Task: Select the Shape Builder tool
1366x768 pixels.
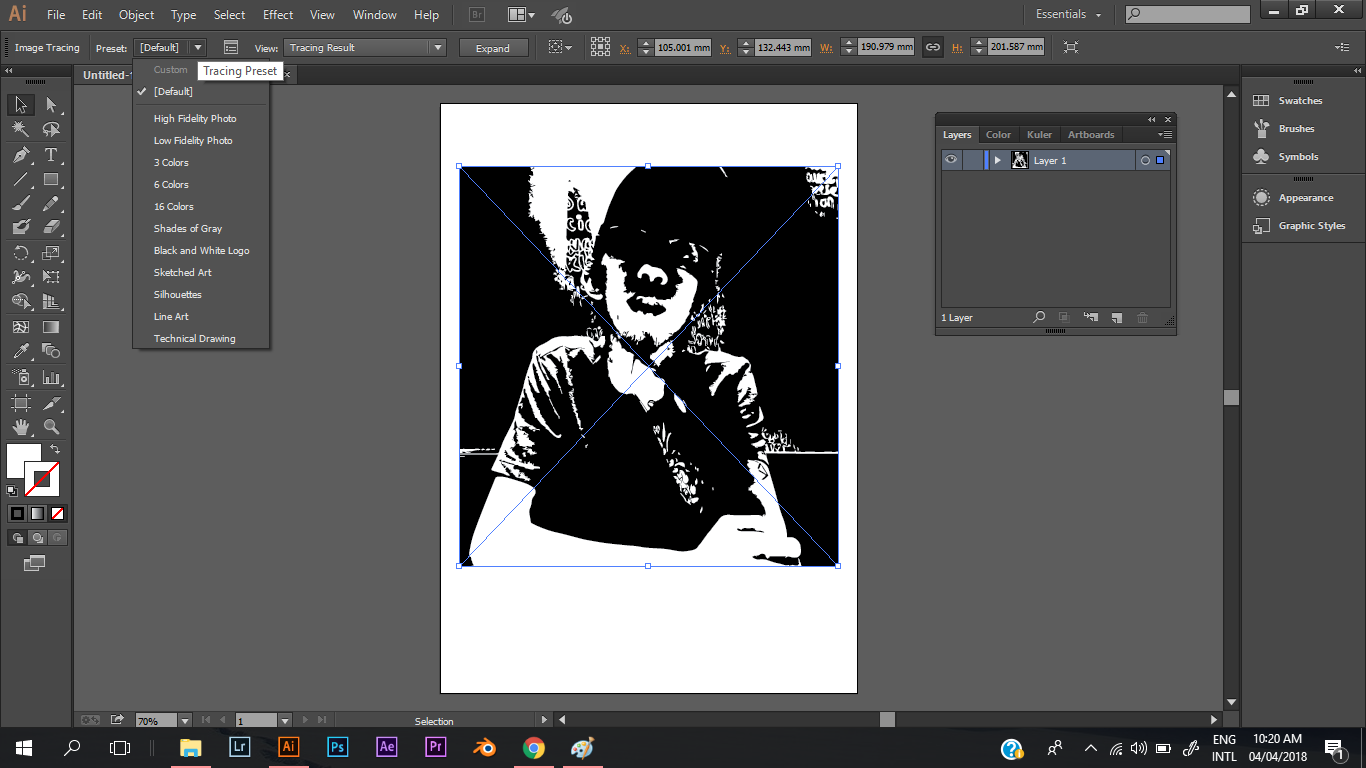Action: point(21,302)
